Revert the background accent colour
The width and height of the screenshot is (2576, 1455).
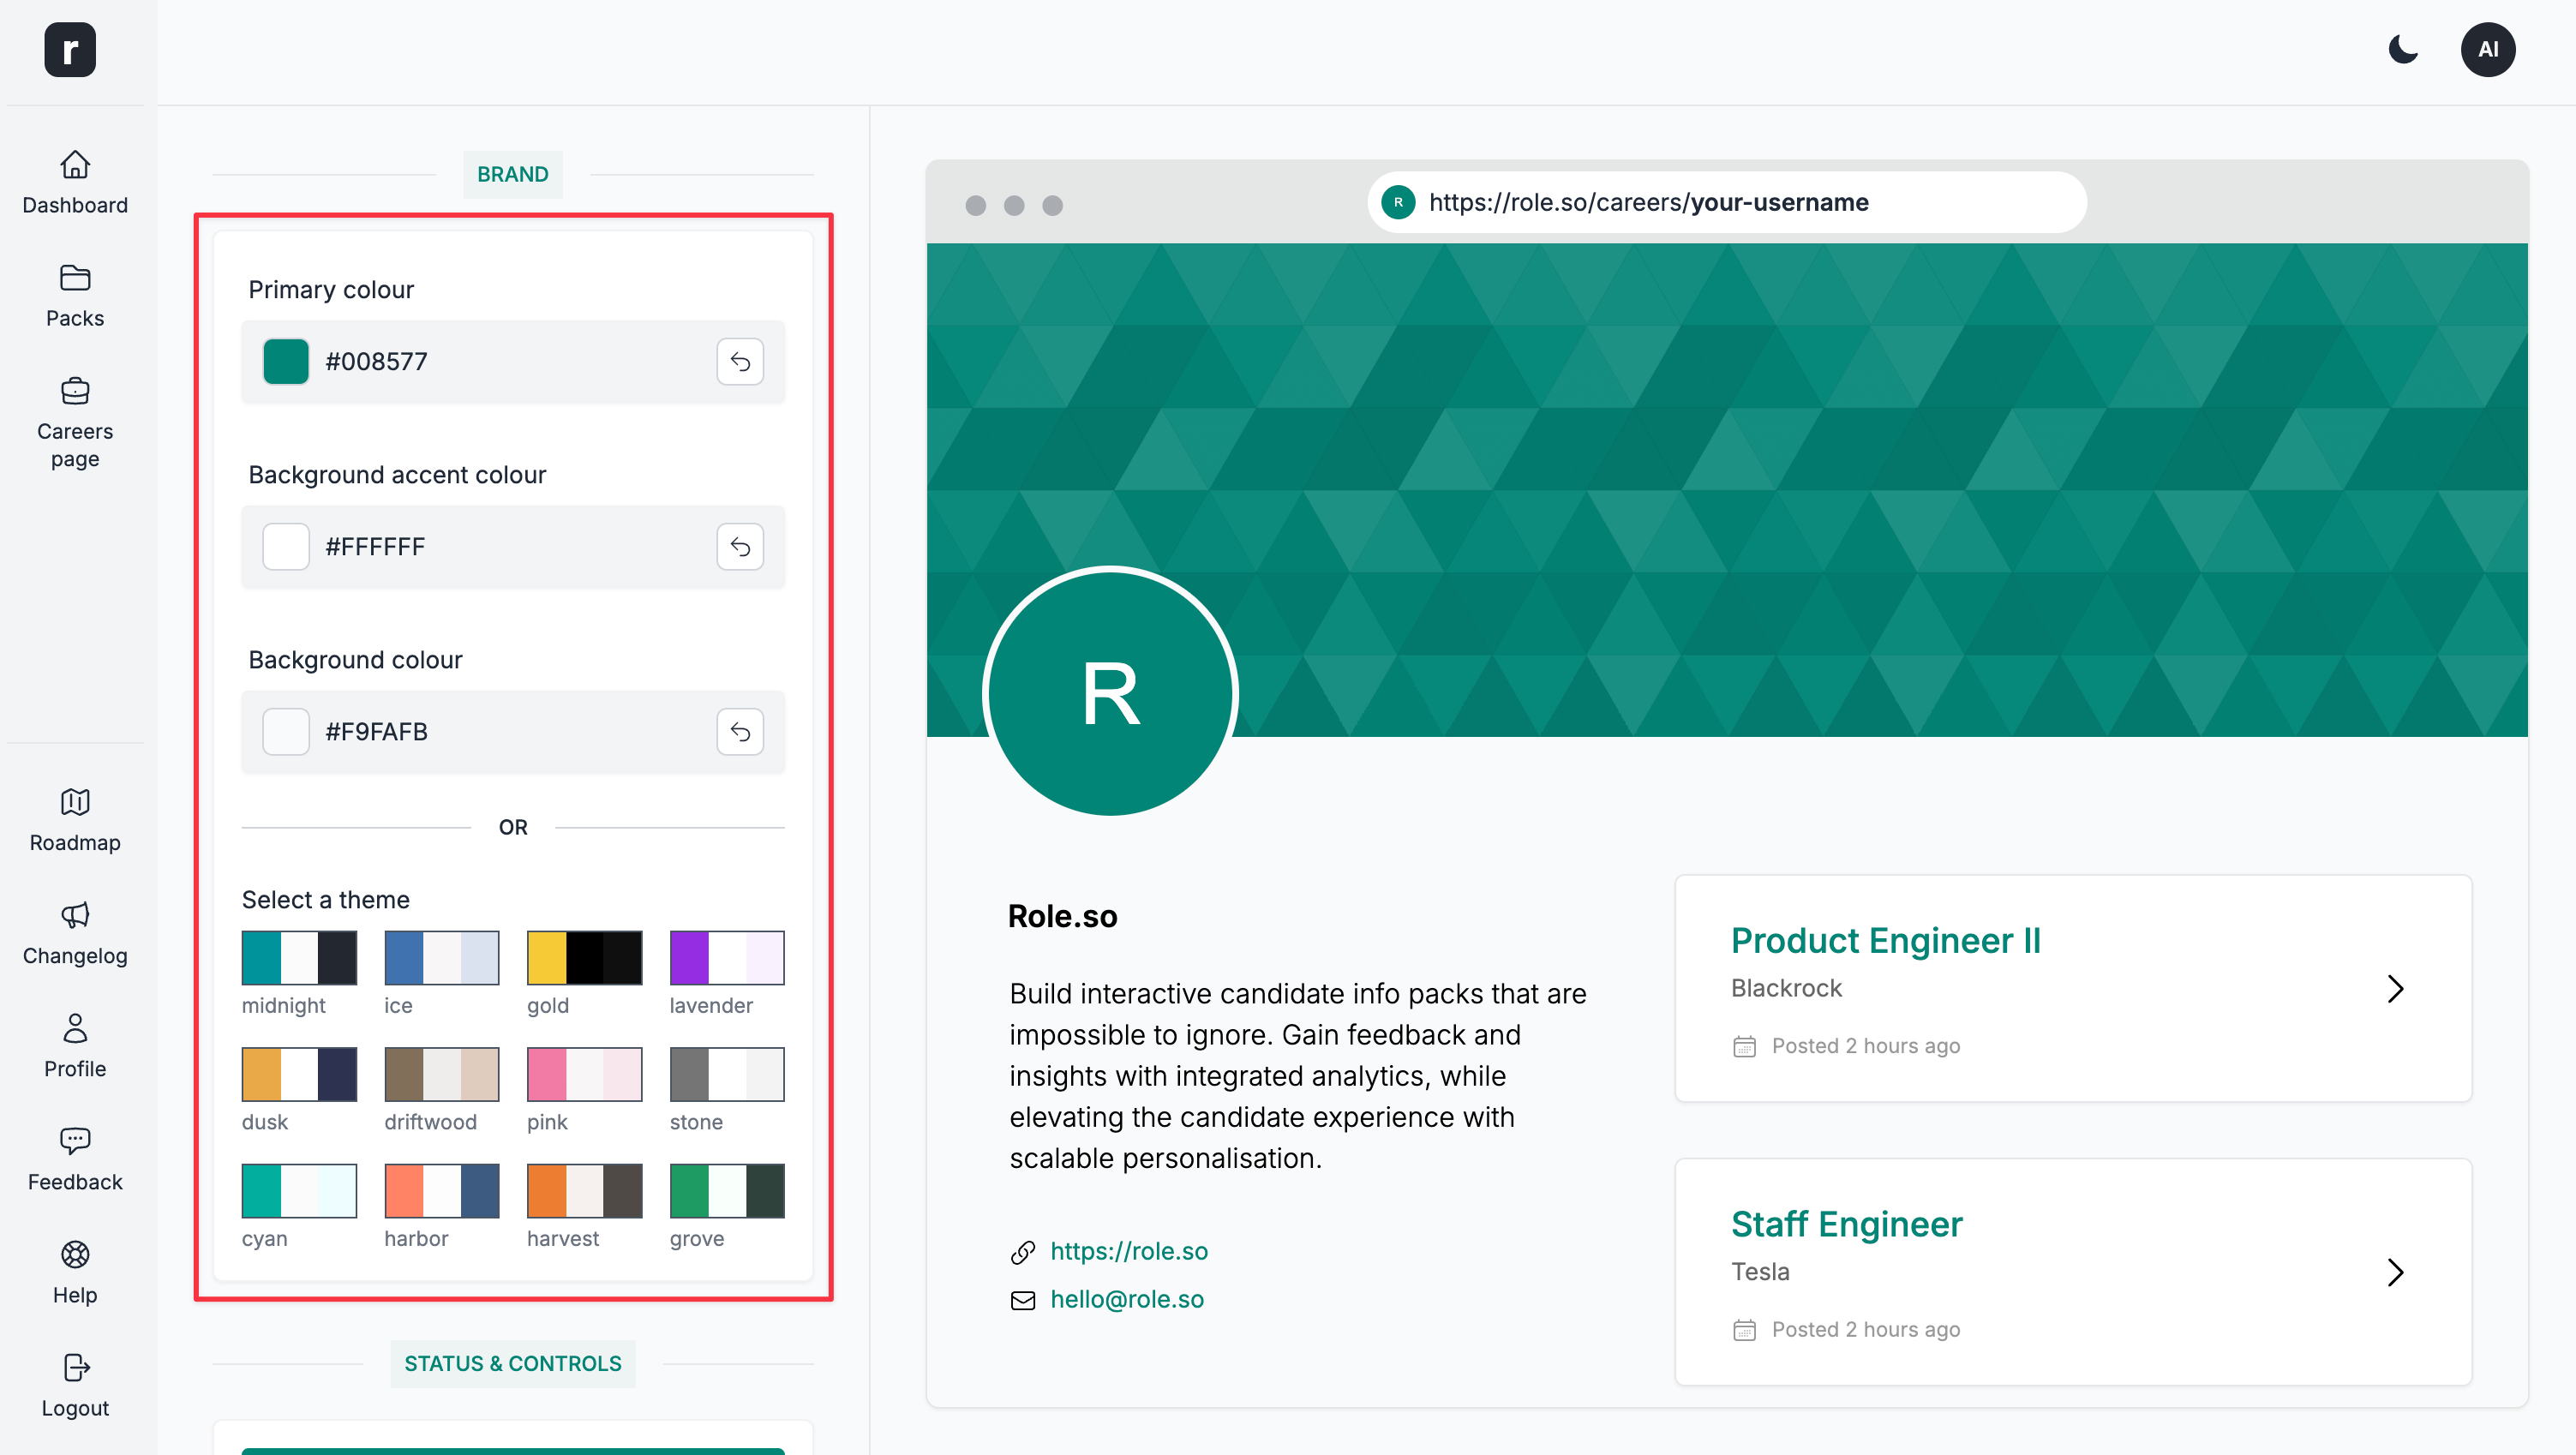tap(740, 546)
